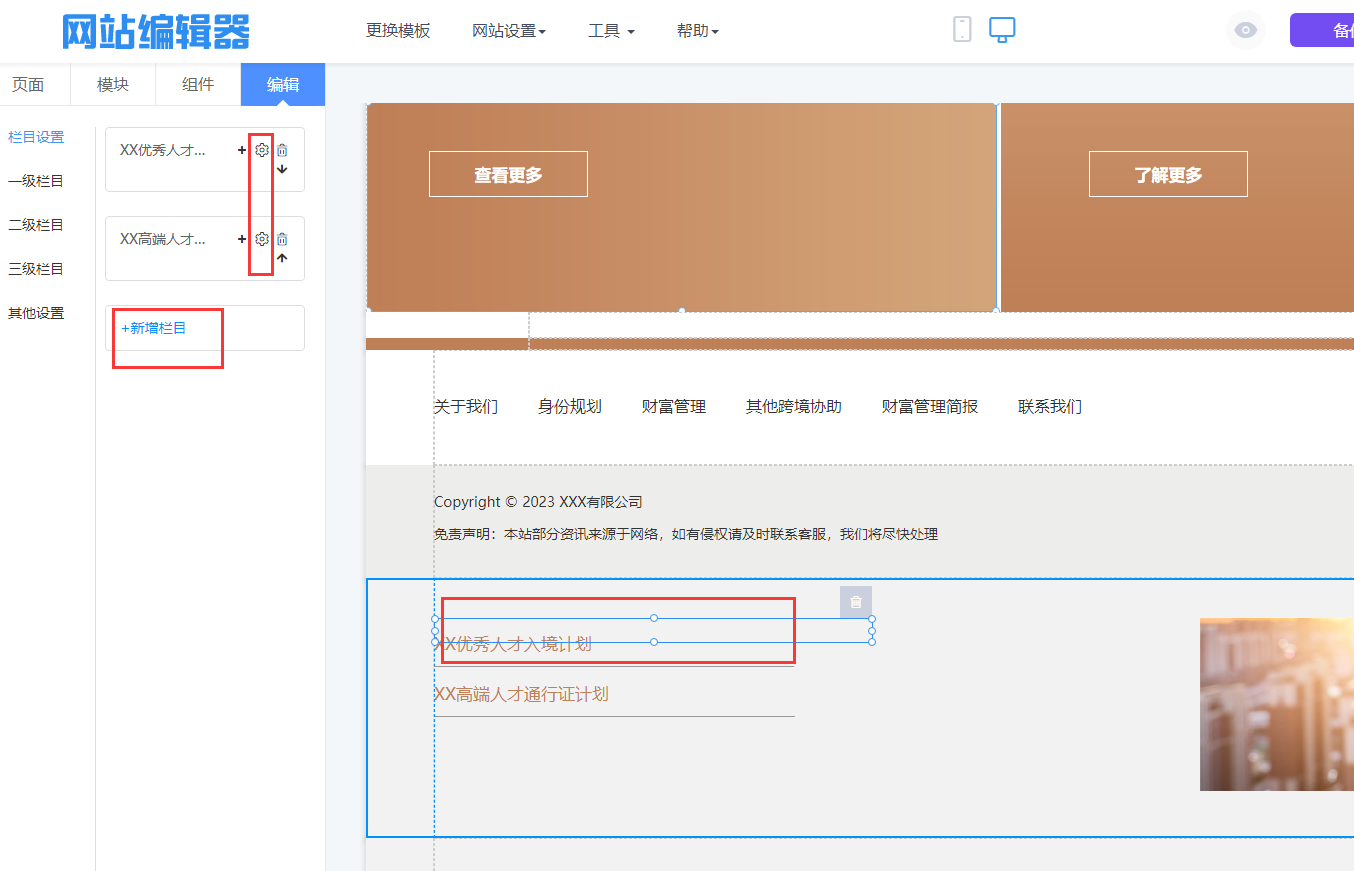
Task: Click plus icon on XX高端人才 column
Action: [242, 239]
